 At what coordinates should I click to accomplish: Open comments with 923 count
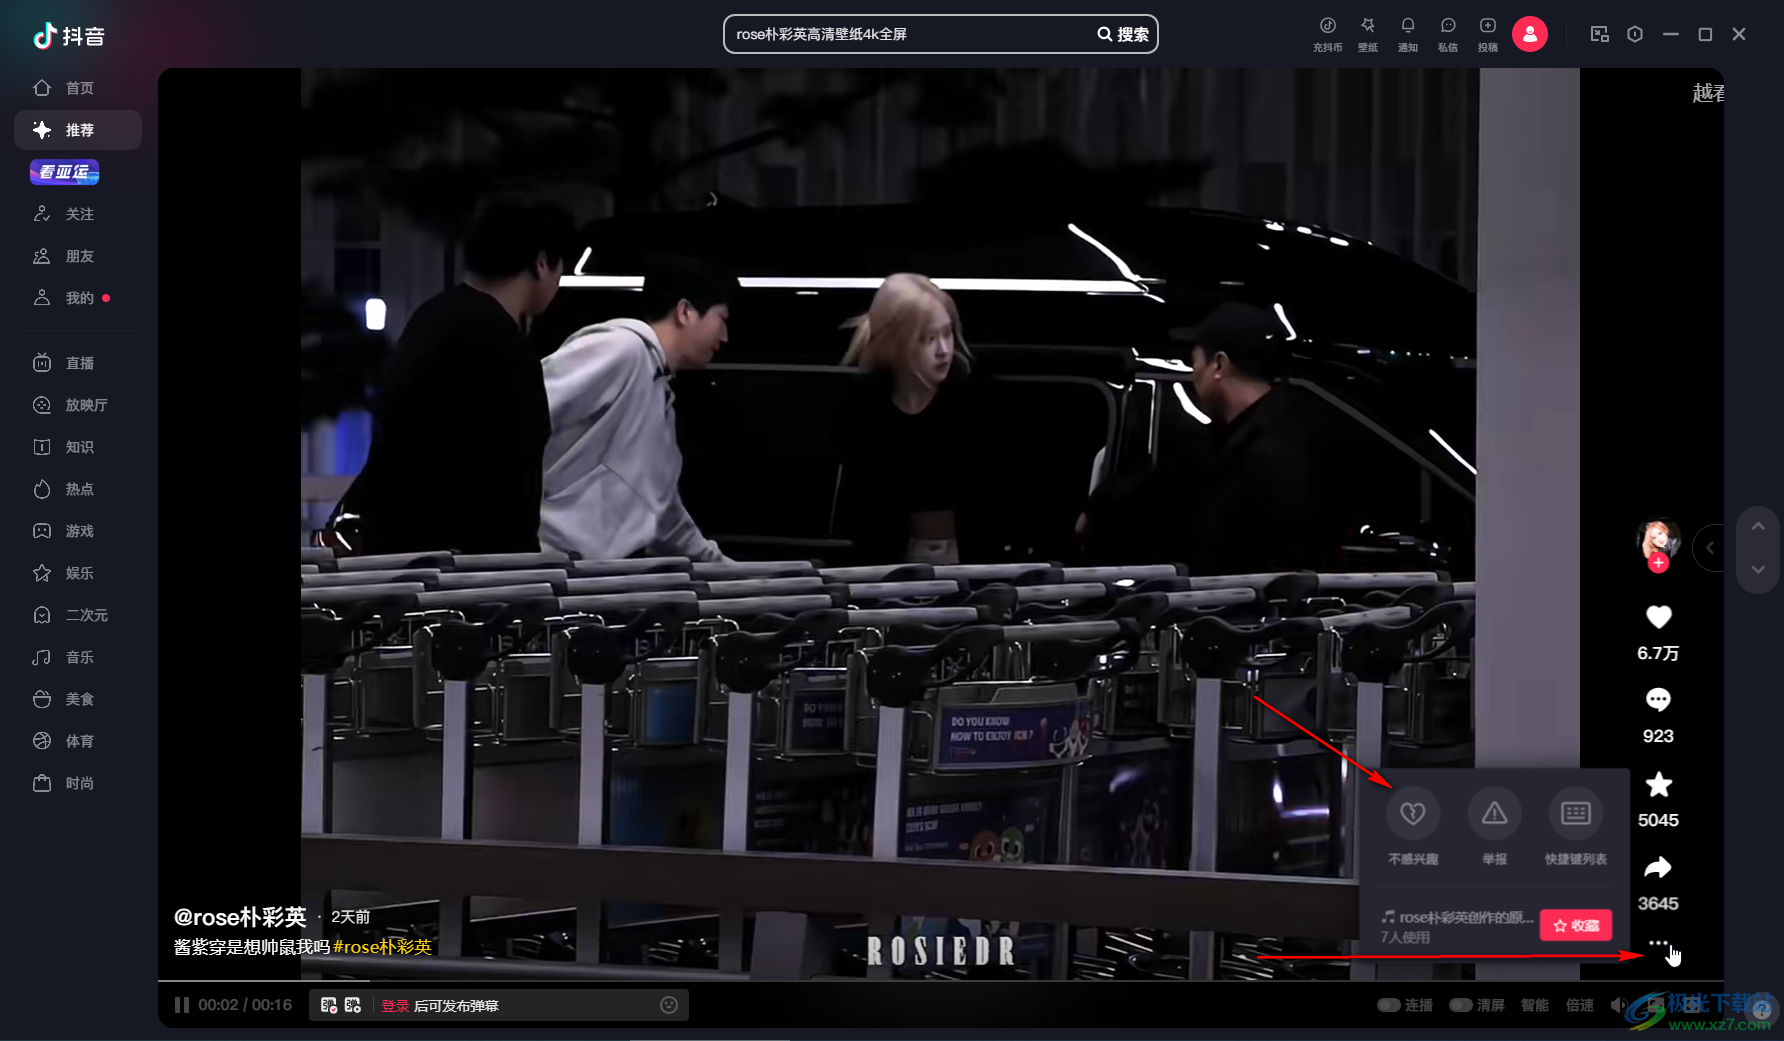(x=1658, y=700)
